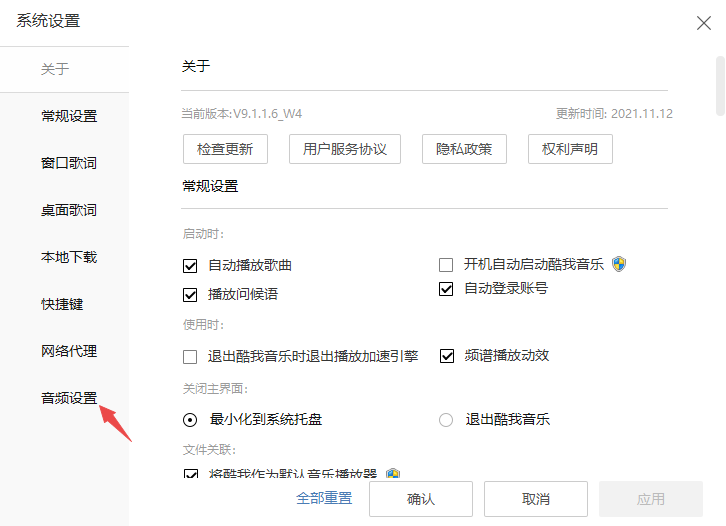726x526 pixels.
Task: Toggle 播放问候语 checkbox
Action: pos(190,294)
